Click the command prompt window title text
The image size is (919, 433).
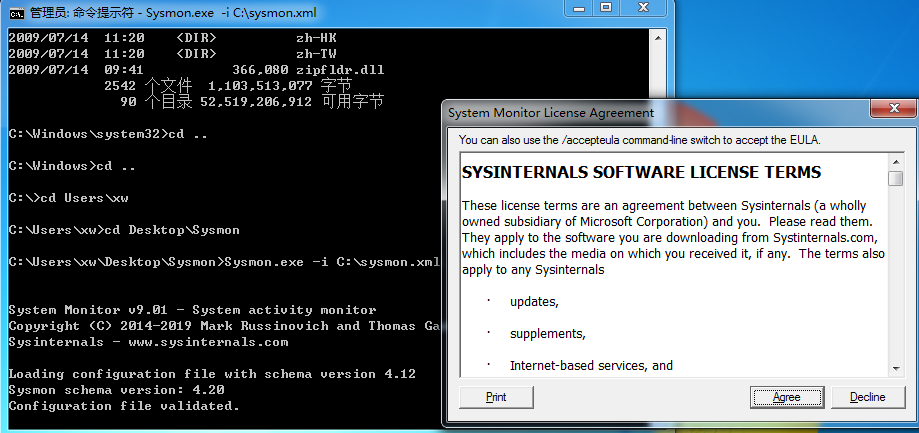point(173,12)
